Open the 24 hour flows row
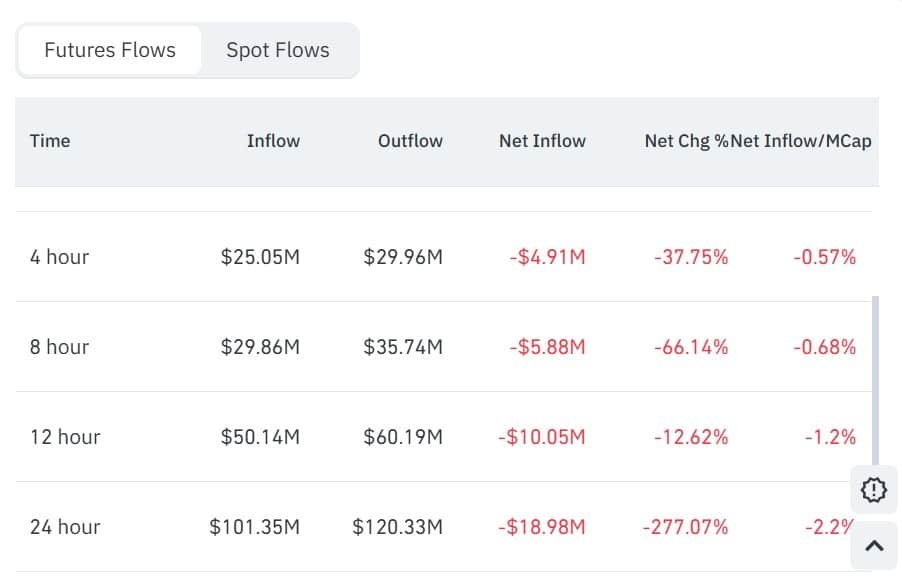 coord(64,527)
